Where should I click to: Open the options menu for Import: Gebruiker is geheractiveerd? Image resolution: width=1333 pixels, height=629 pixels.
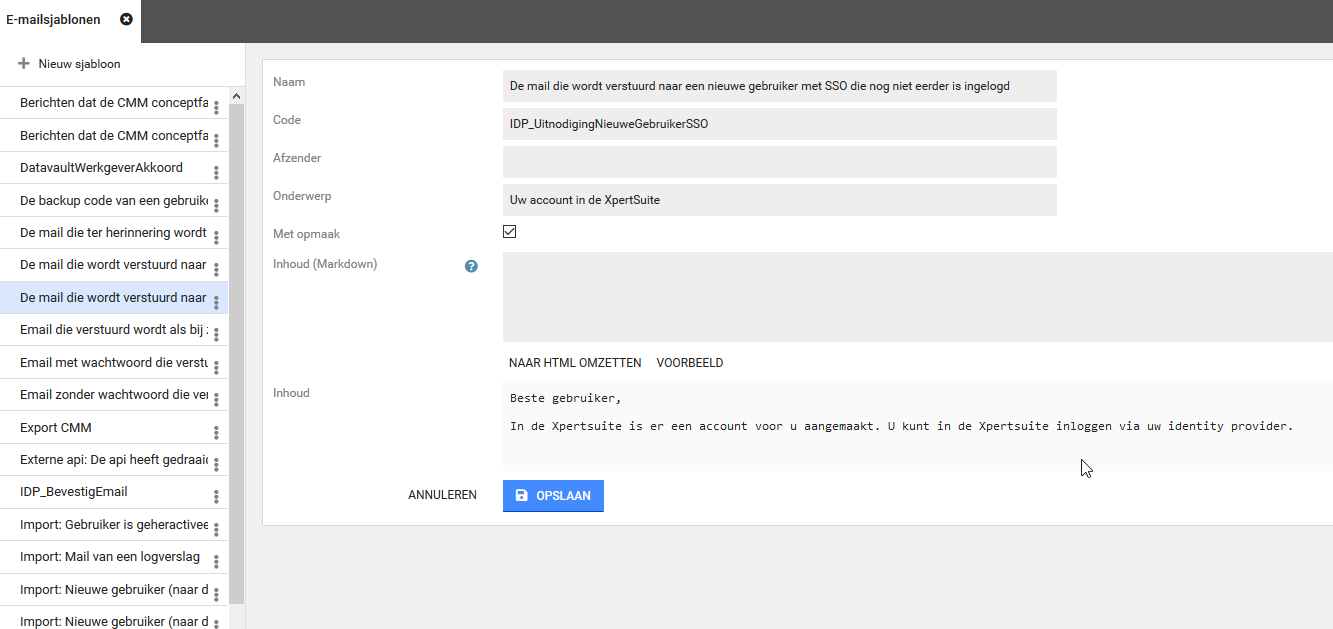pos(216,529)
